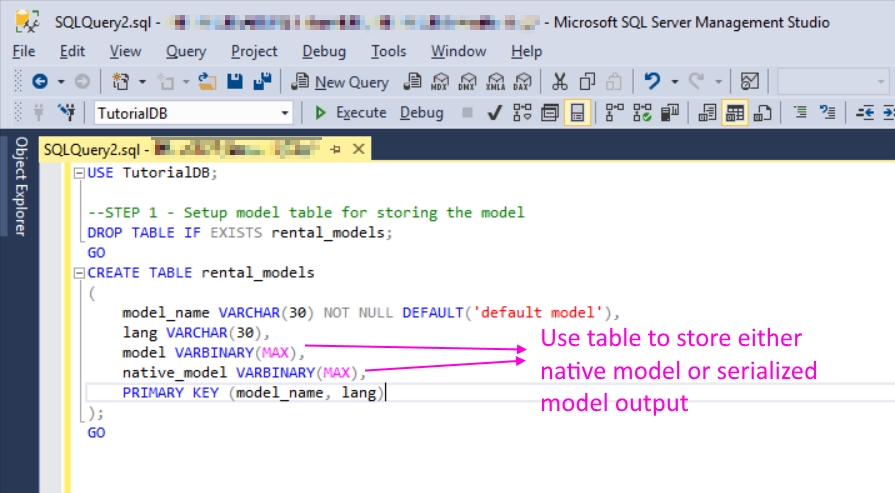The image size is (895, 493).
Task: Click the Open File folder icon
Action: [207, 82]
